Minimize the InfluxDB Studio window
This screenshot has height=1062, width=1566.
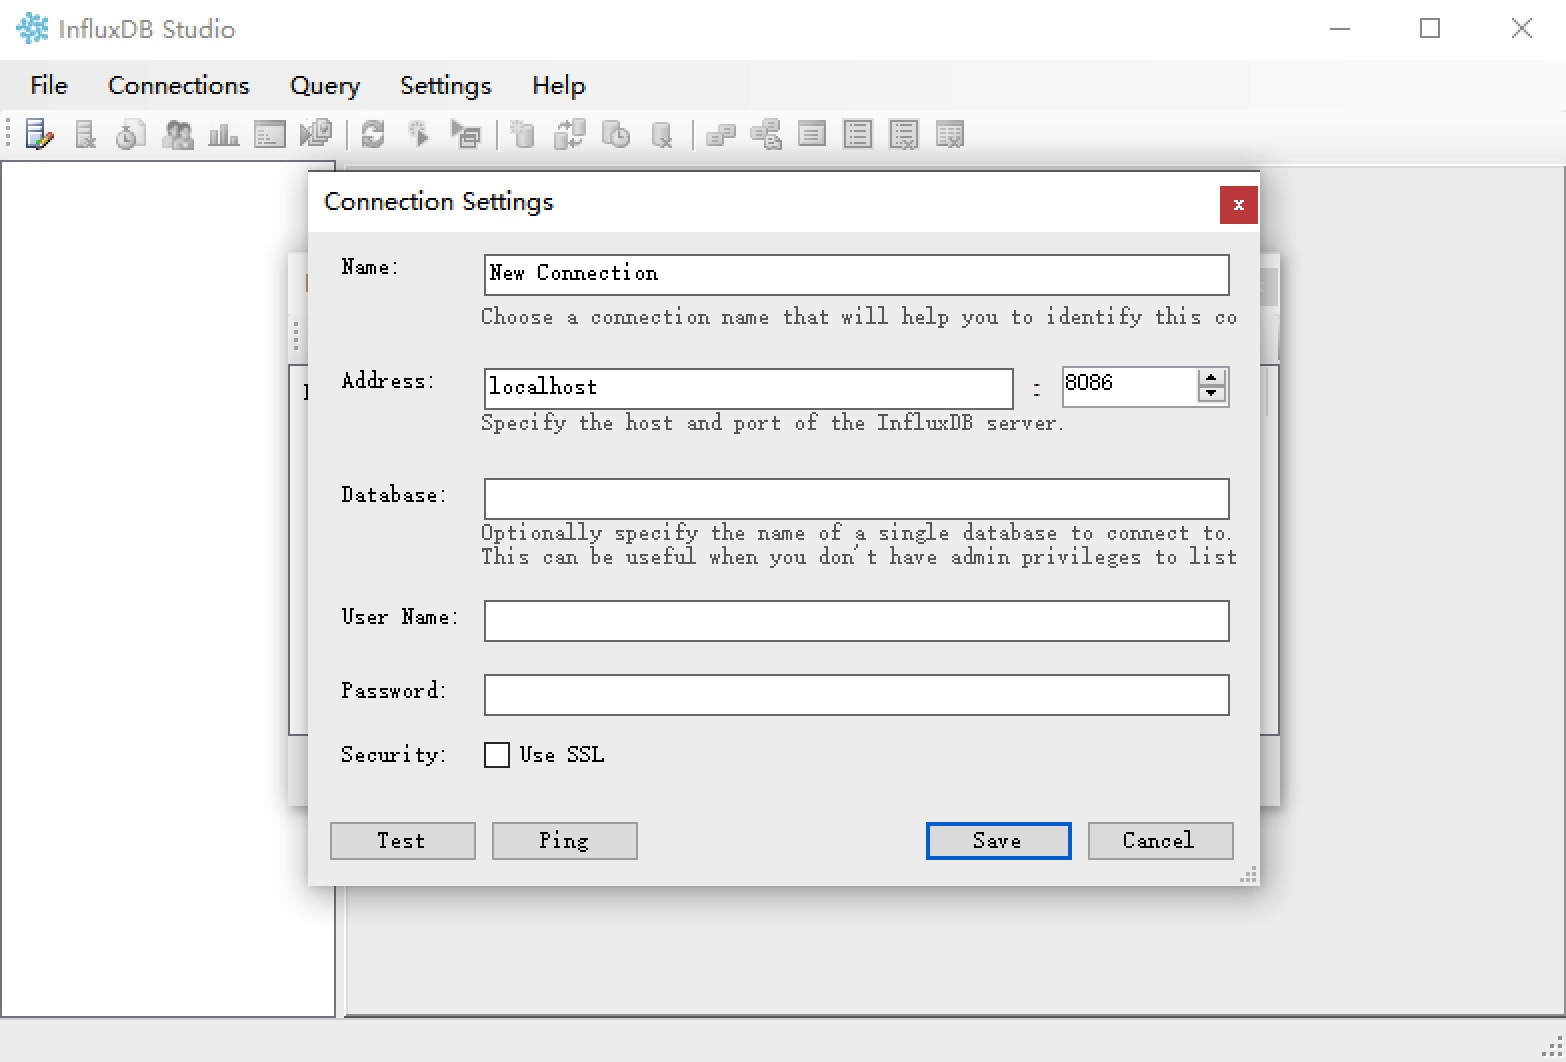click(1340, 28)
